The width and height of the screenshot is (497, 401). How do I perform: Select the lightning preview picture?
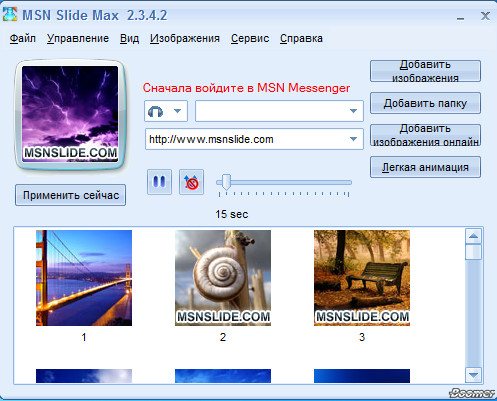click(70, 114)
